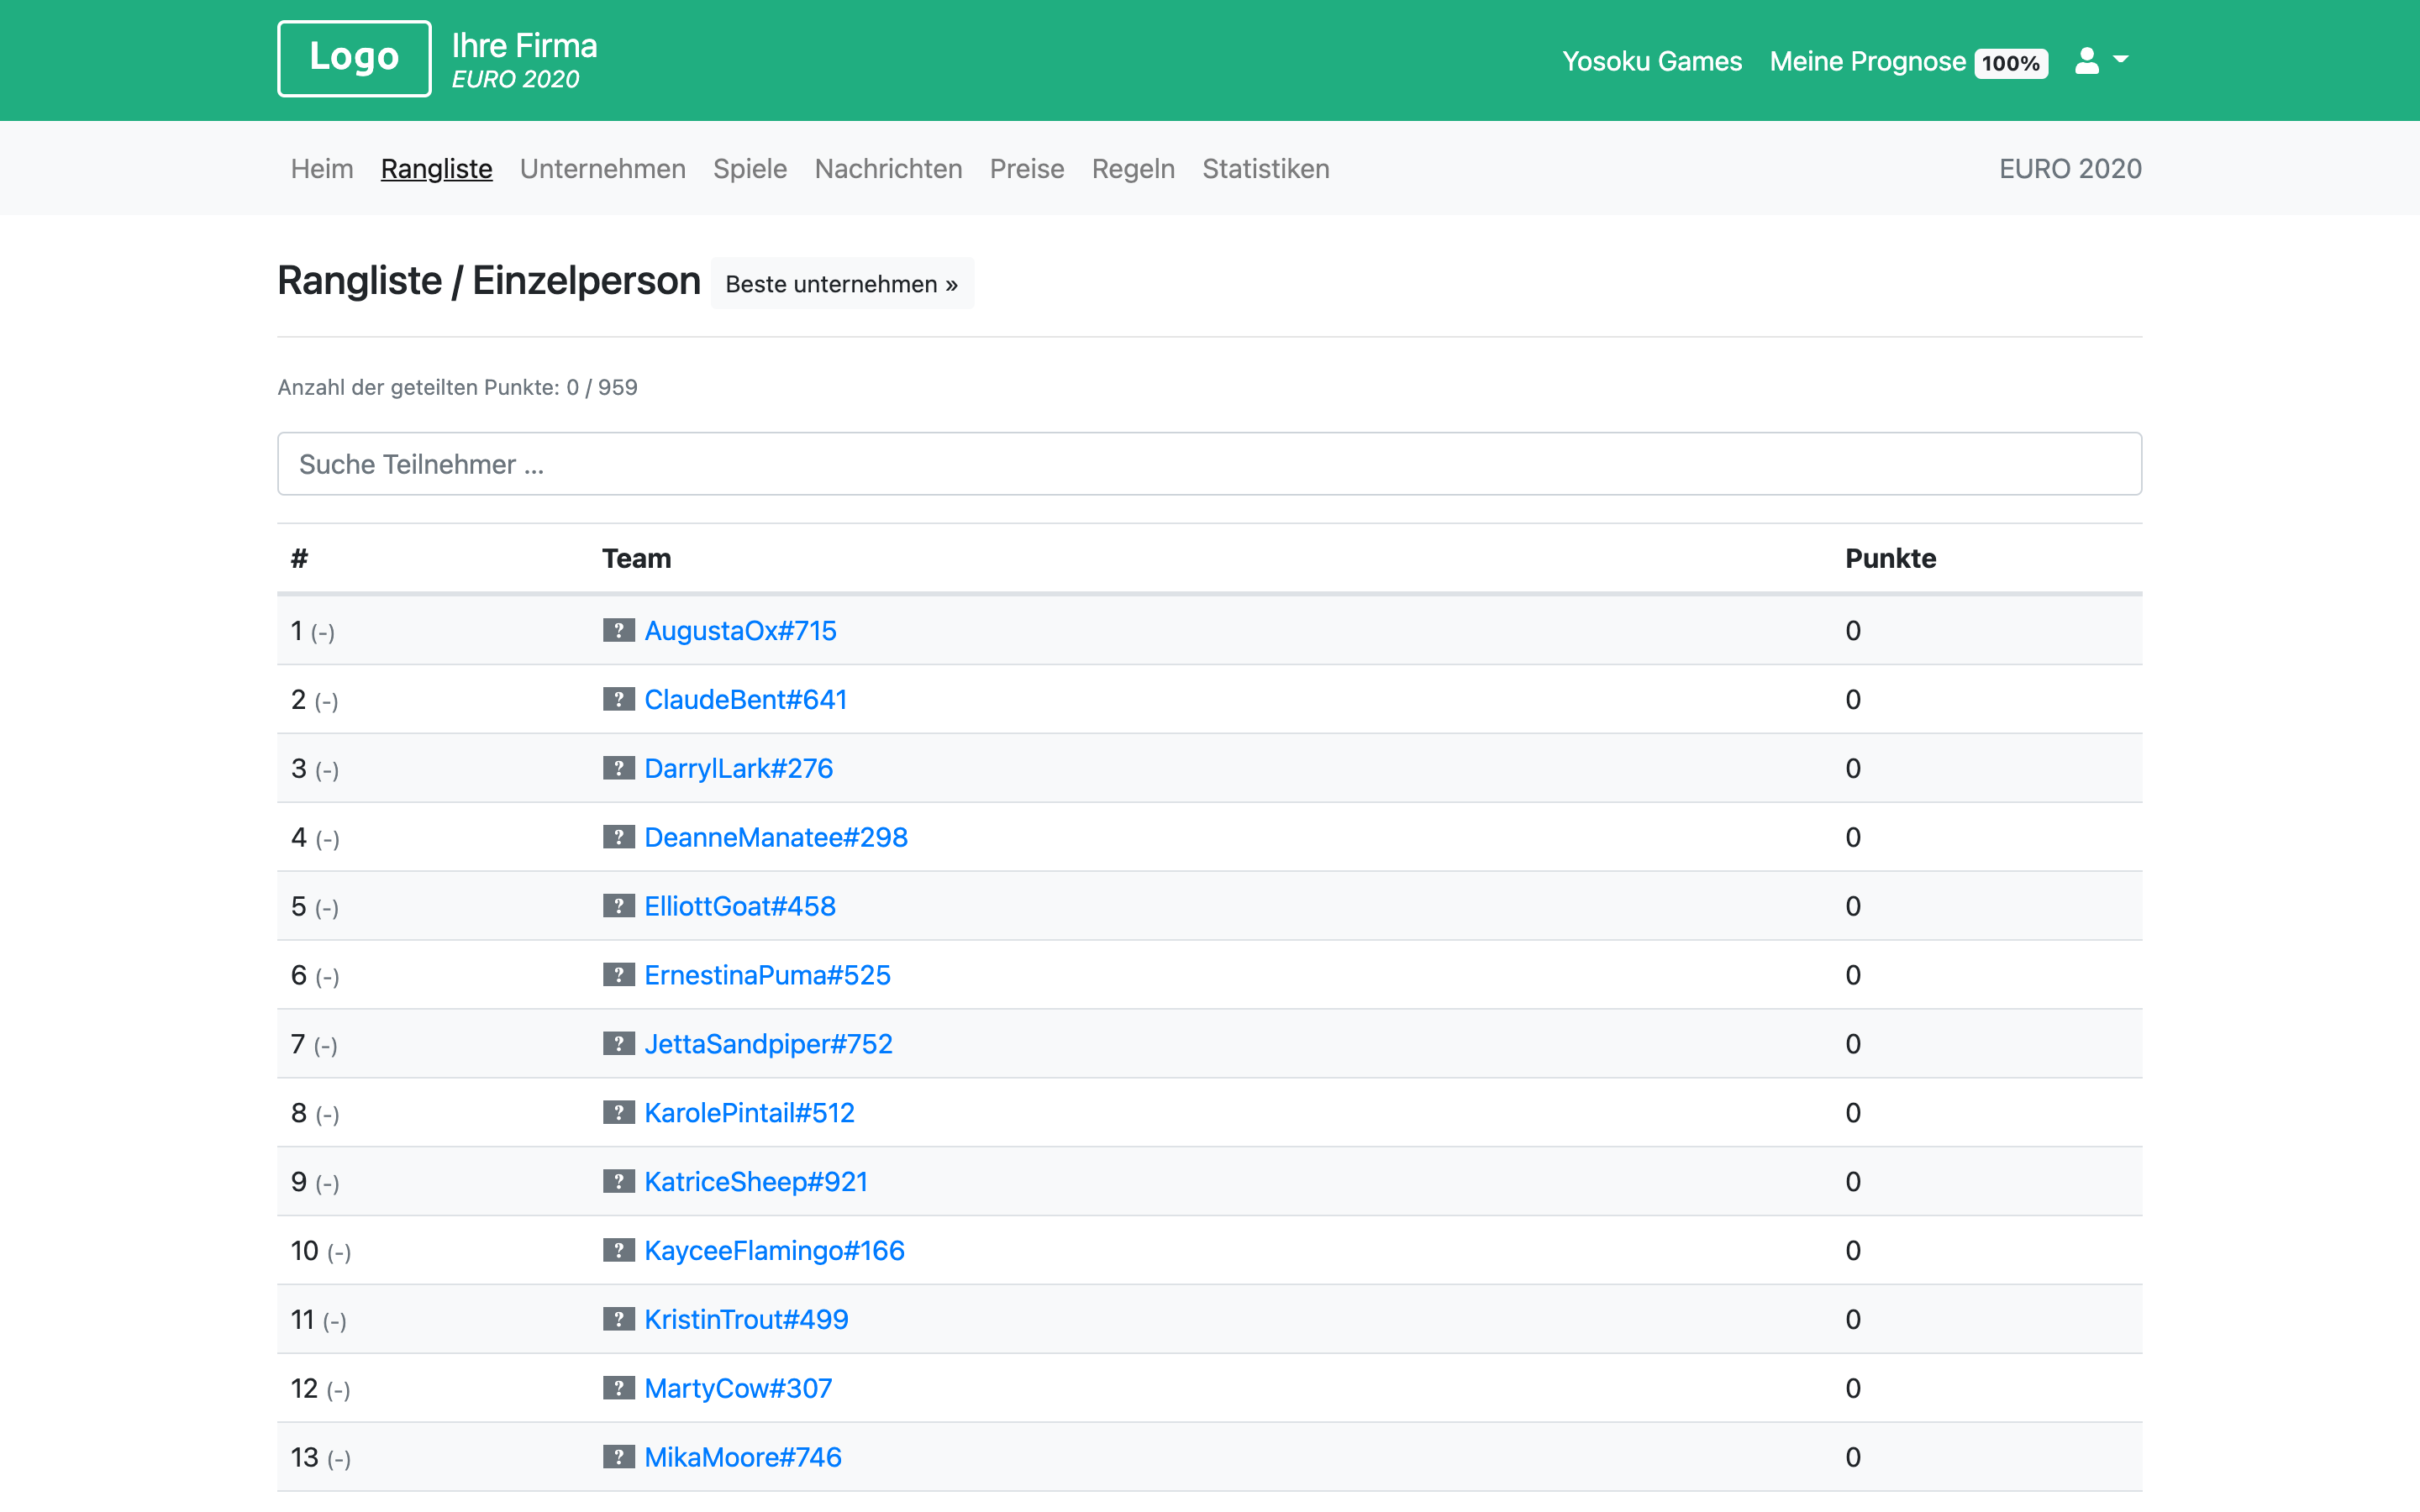Click the Rangliste / Einzelperson heading
This screenshot has width=2420, height=1512.
click(x=489, y=281)
